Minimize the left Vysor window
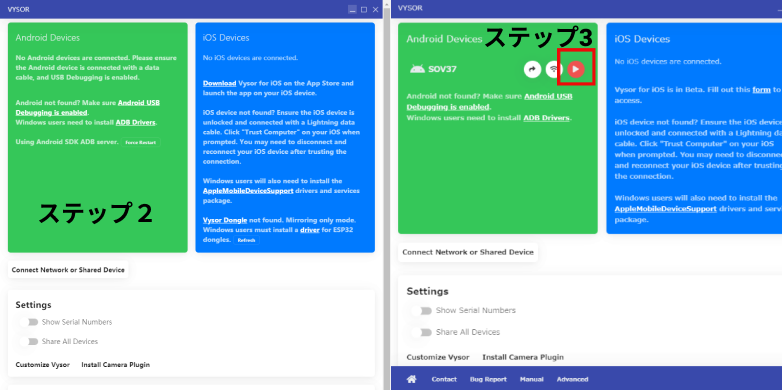 352,9
